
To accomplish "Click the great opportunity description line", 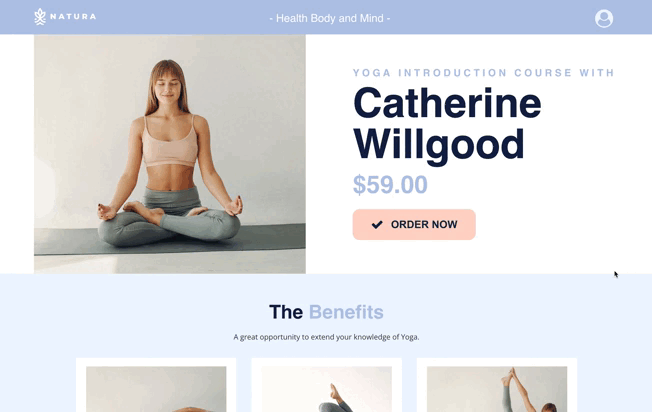I will click(326, 337).
